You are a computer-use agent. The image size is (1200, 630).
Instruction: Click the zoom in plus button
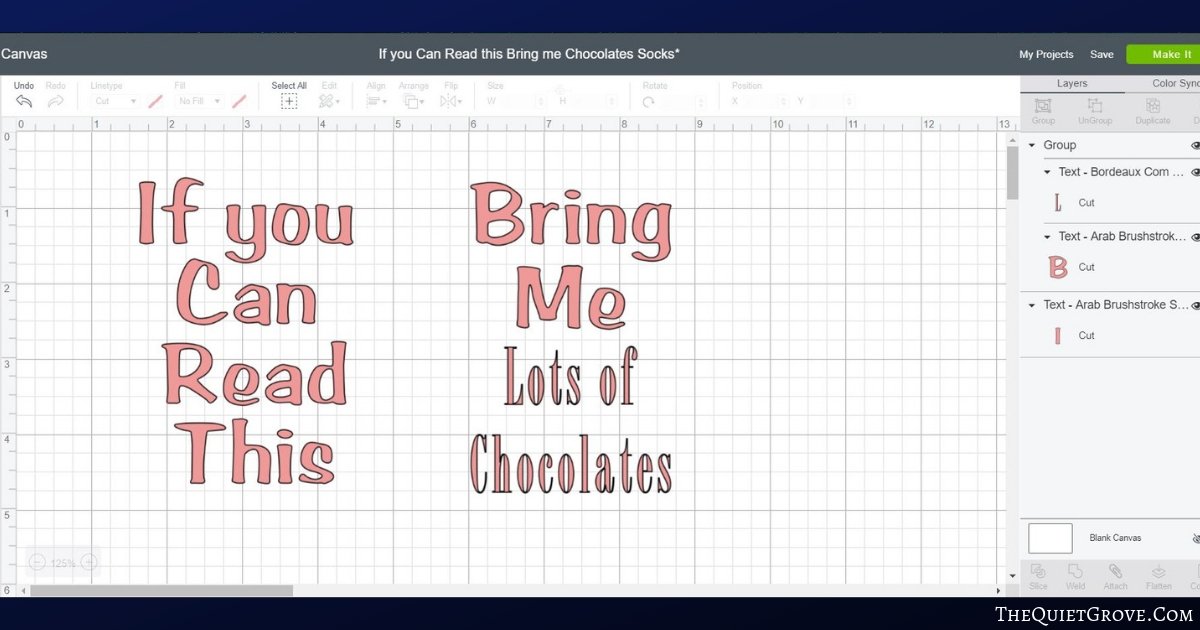coord(89,563)
